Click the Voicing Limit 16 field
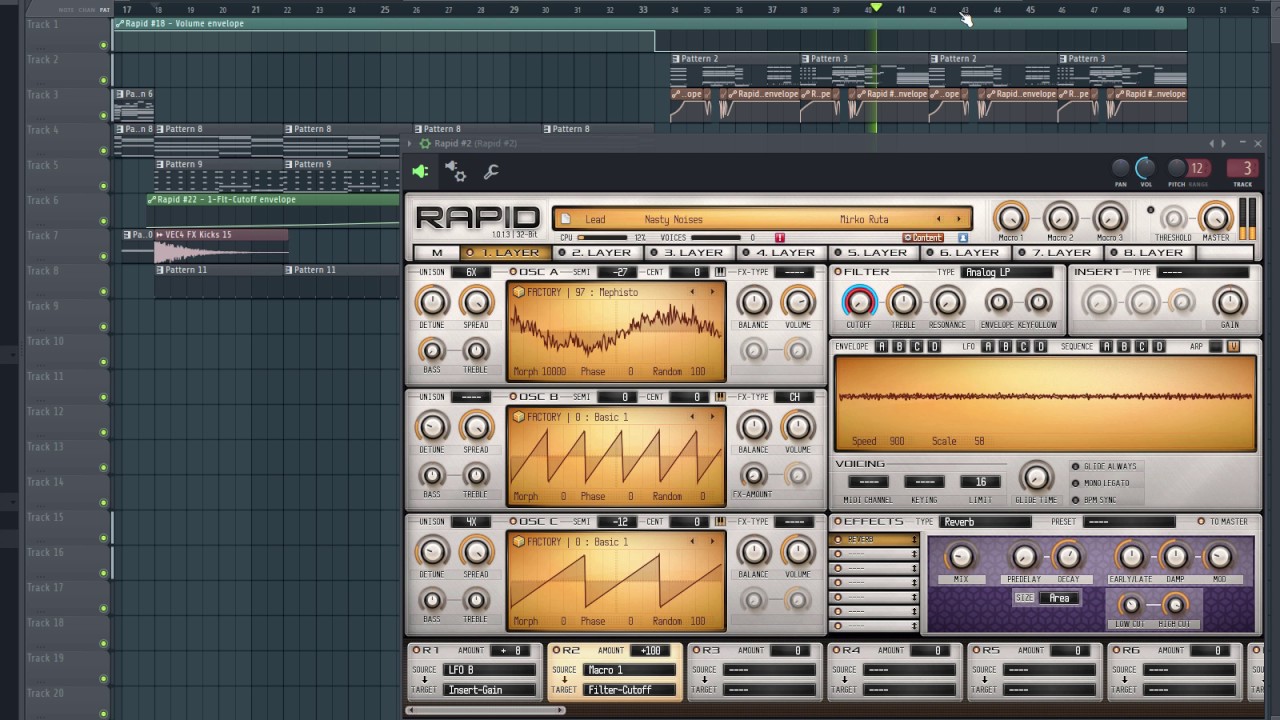Screen dimensions: 1280x720 981,482
